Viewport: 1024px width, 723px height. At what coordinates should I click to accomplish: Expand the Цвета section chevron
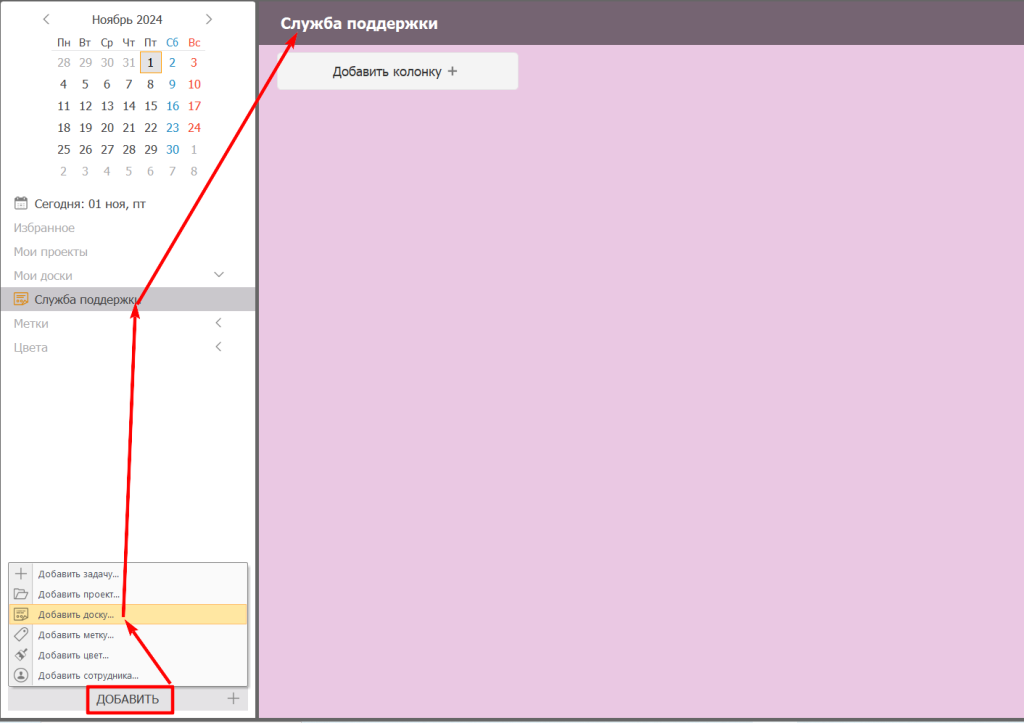point(219,347)
